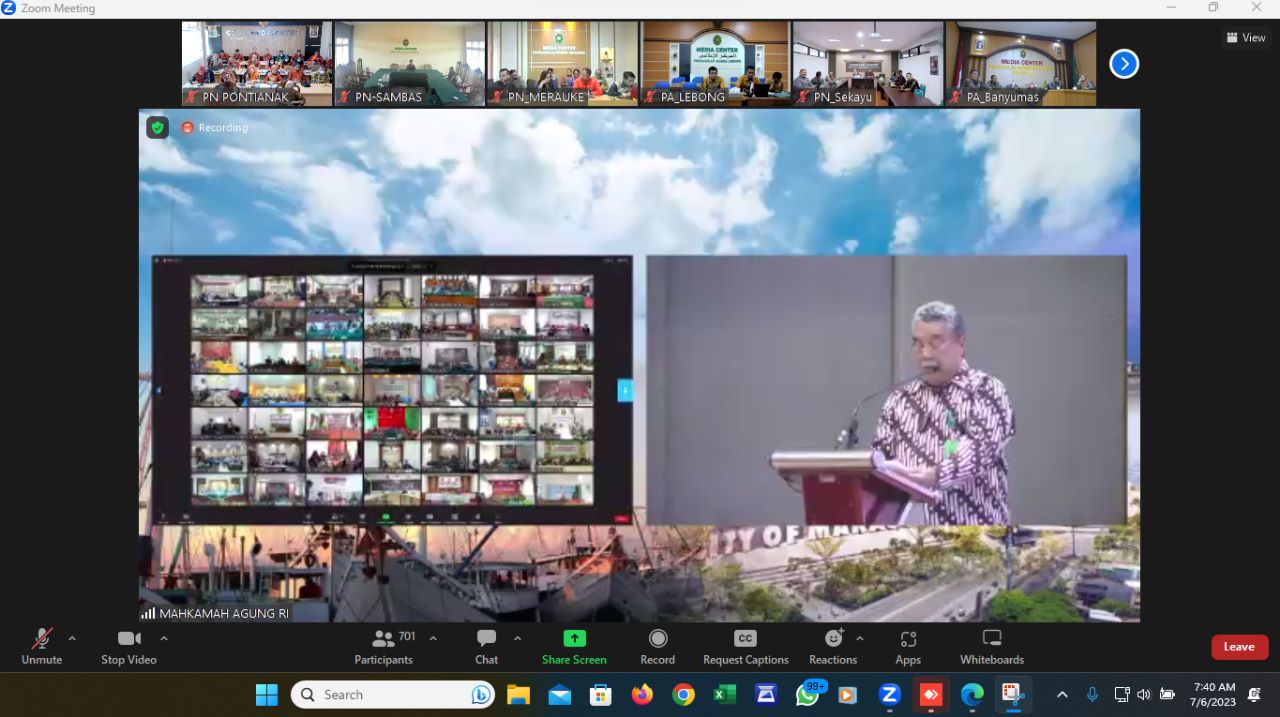The width and height of the screenshot is (1280, 717).
Task: Expand video options arrow beside Stop Video
Action: [164, 638]
